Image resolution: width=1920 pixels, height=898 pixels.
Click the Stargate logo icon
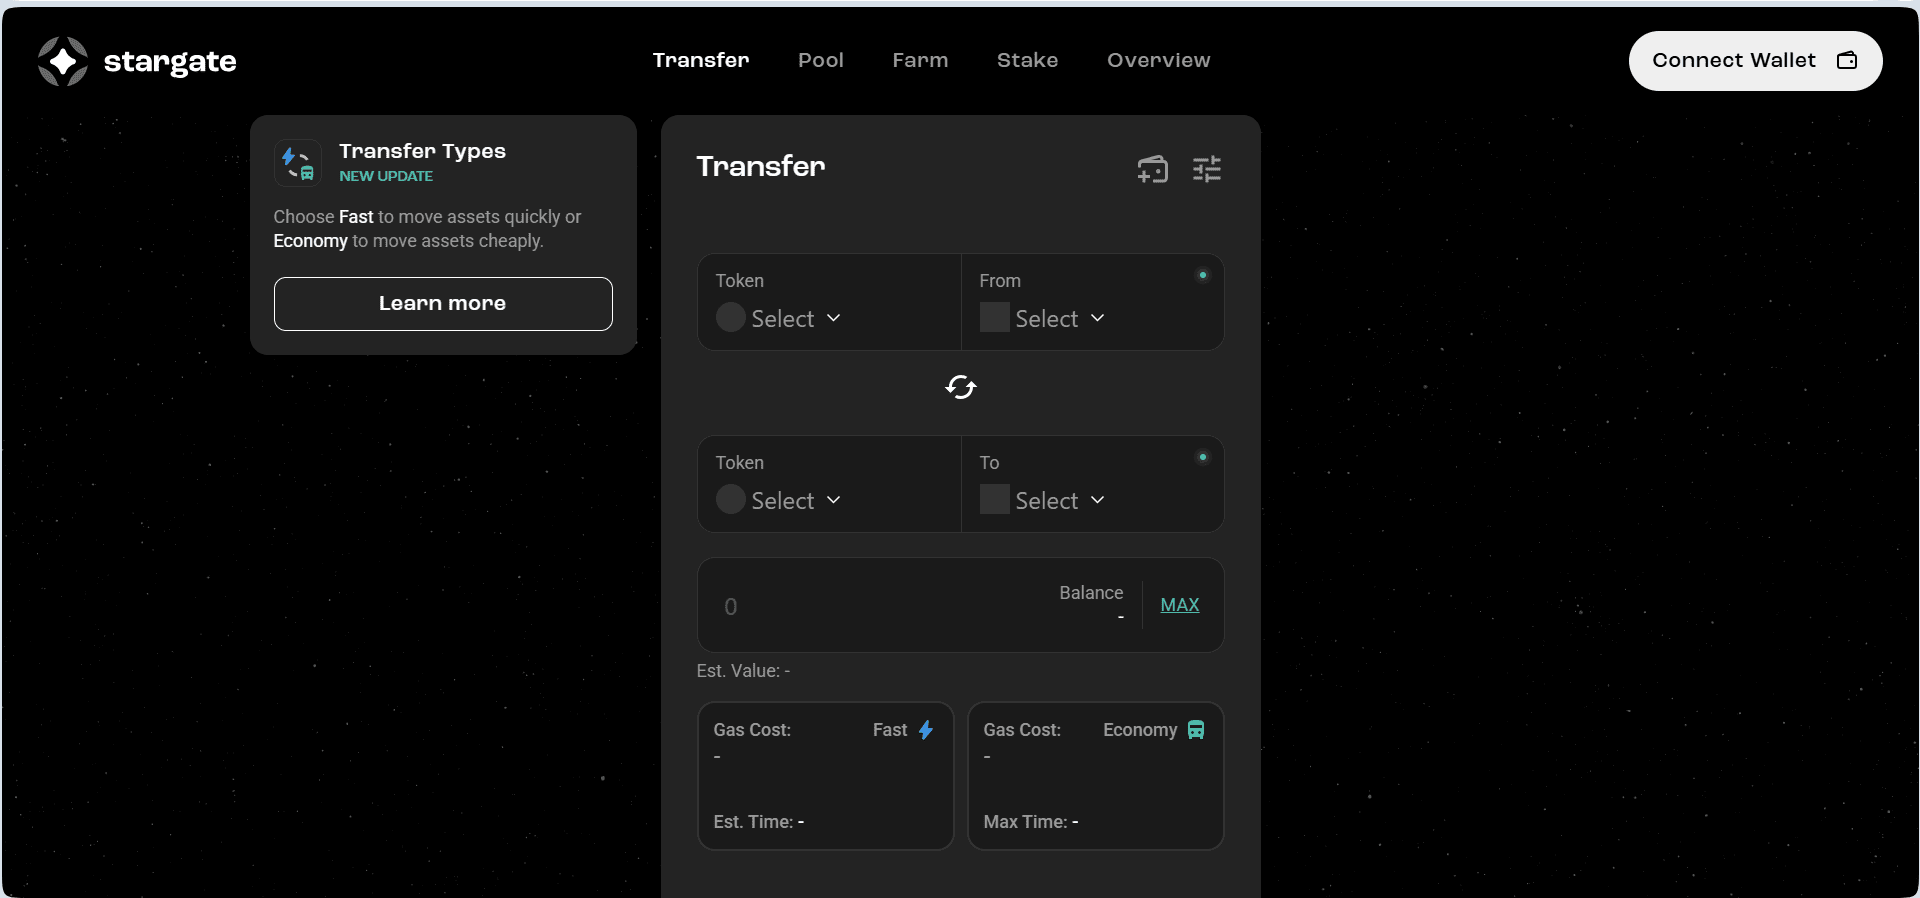[x=63, y=61]
